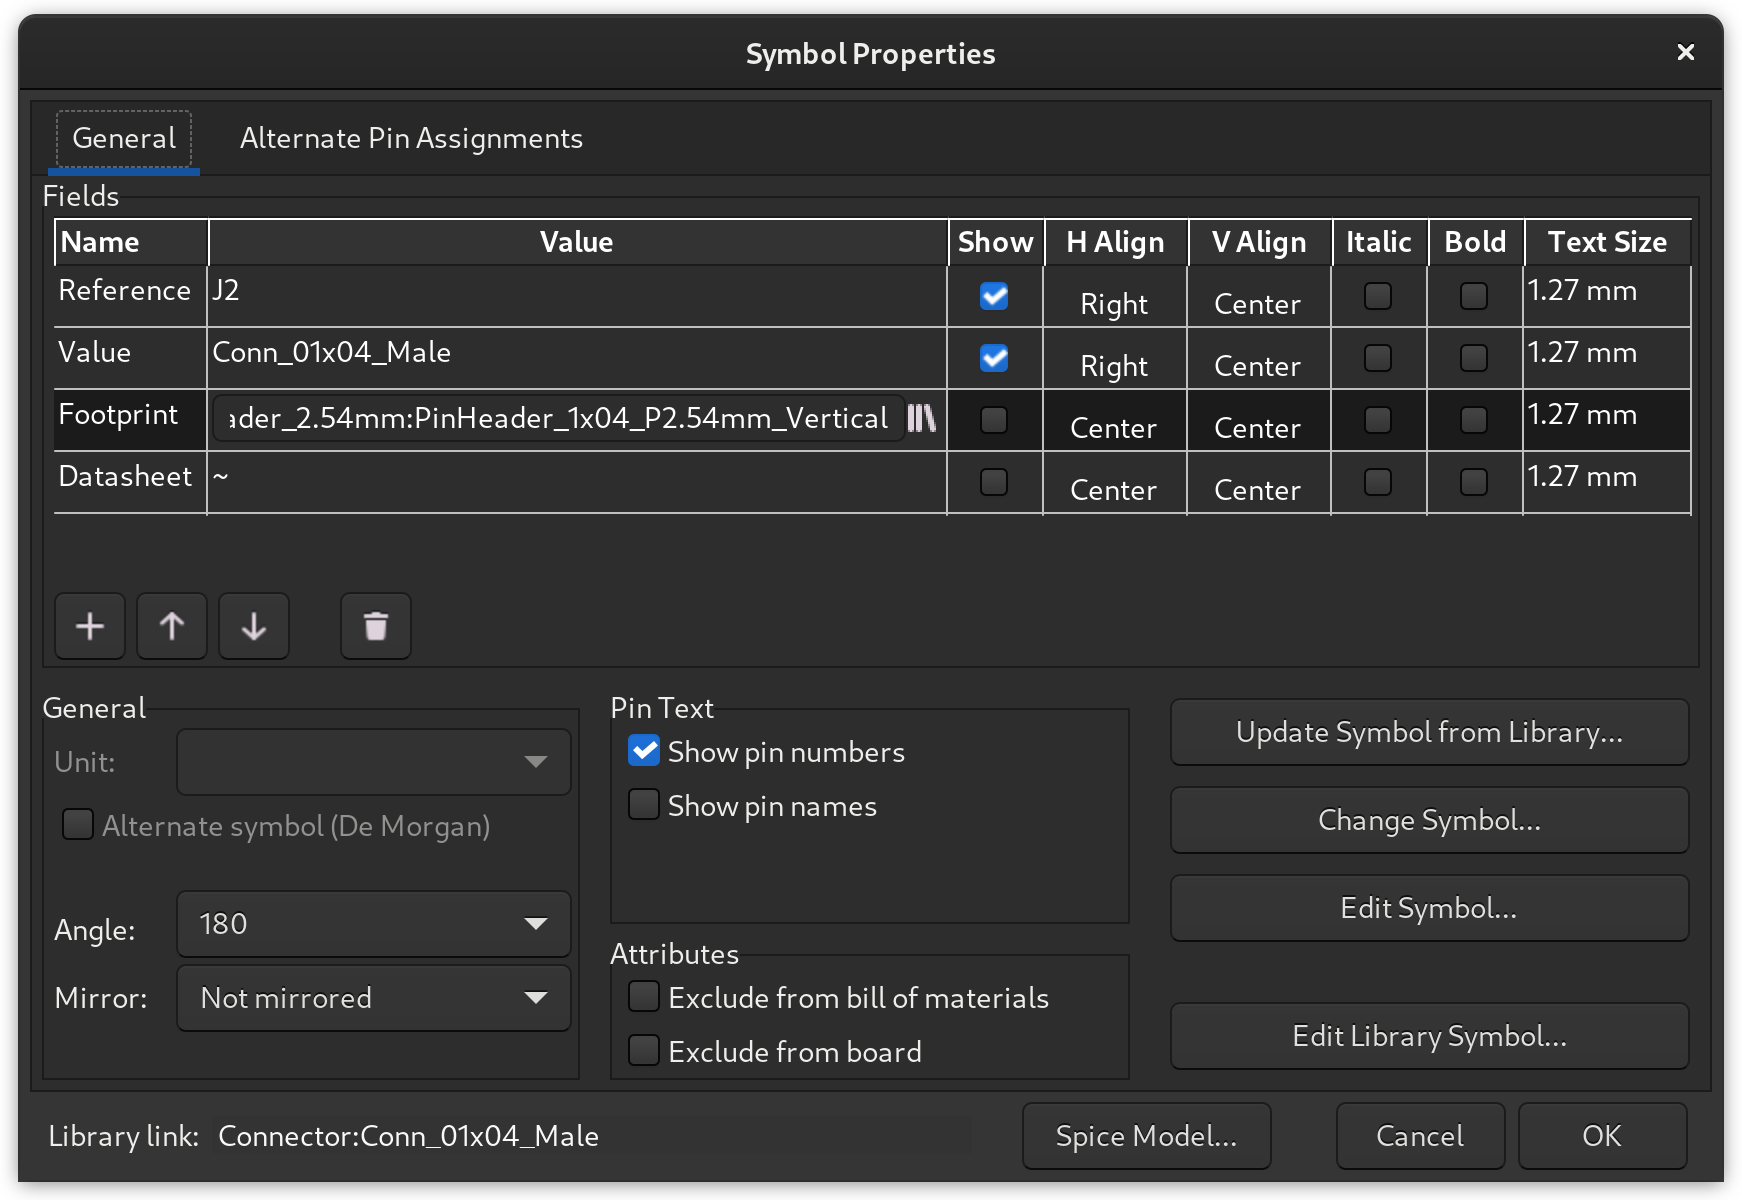Click the move field down arrow icon
The width and height of the screenshot is (1742, 1200).
(x=254, y=627)
